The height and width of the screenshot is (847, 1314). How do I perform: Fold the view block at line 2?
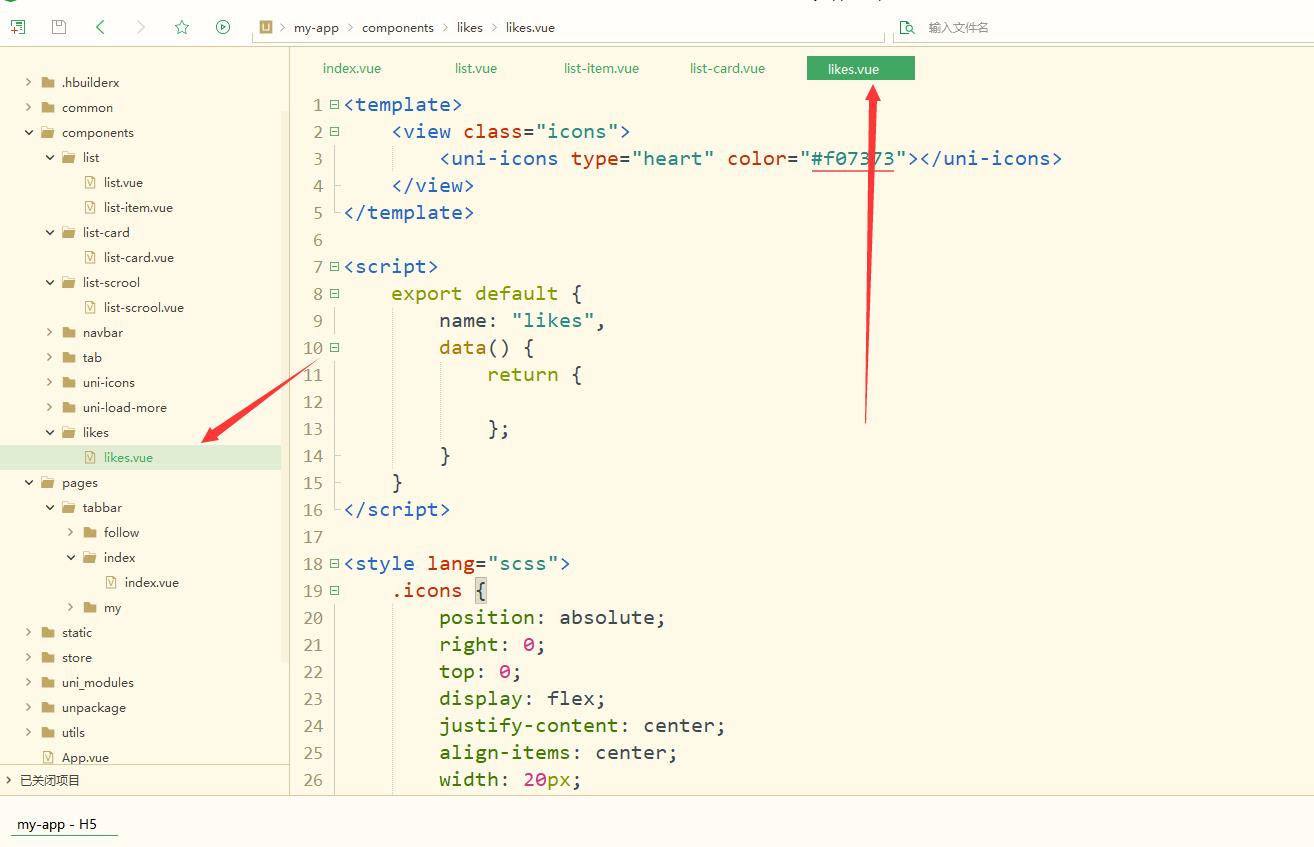[x=334, y=131]
